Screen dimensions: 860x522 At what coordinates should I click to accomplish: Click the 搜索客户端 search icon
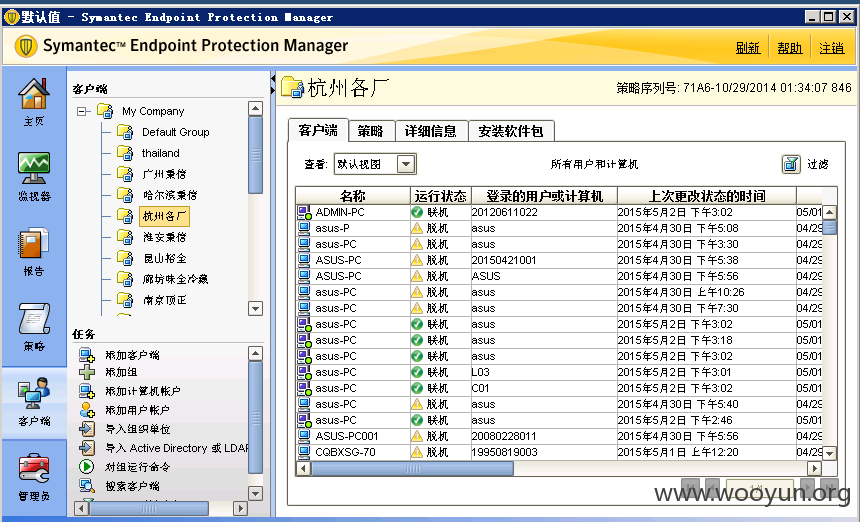tap(87, 486)
